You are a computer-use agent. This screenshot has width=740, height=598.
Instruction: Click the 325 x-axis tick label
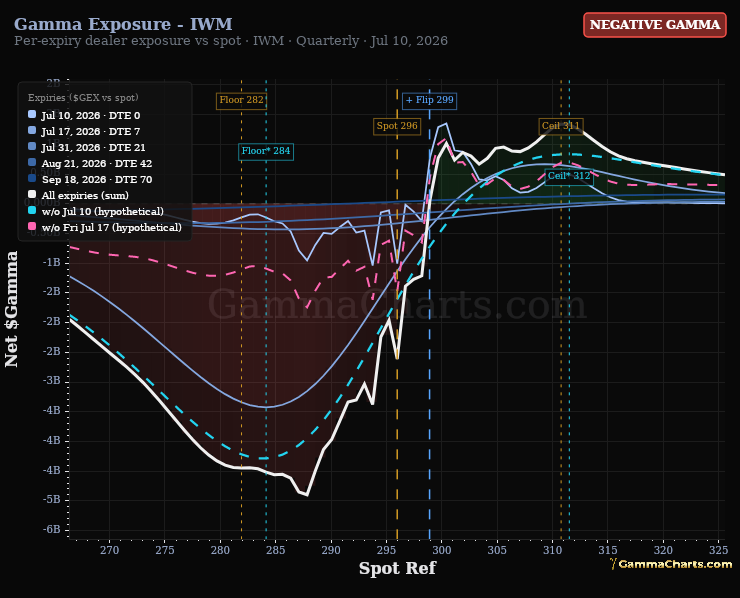pyautogui.click(x=719, y=550)
